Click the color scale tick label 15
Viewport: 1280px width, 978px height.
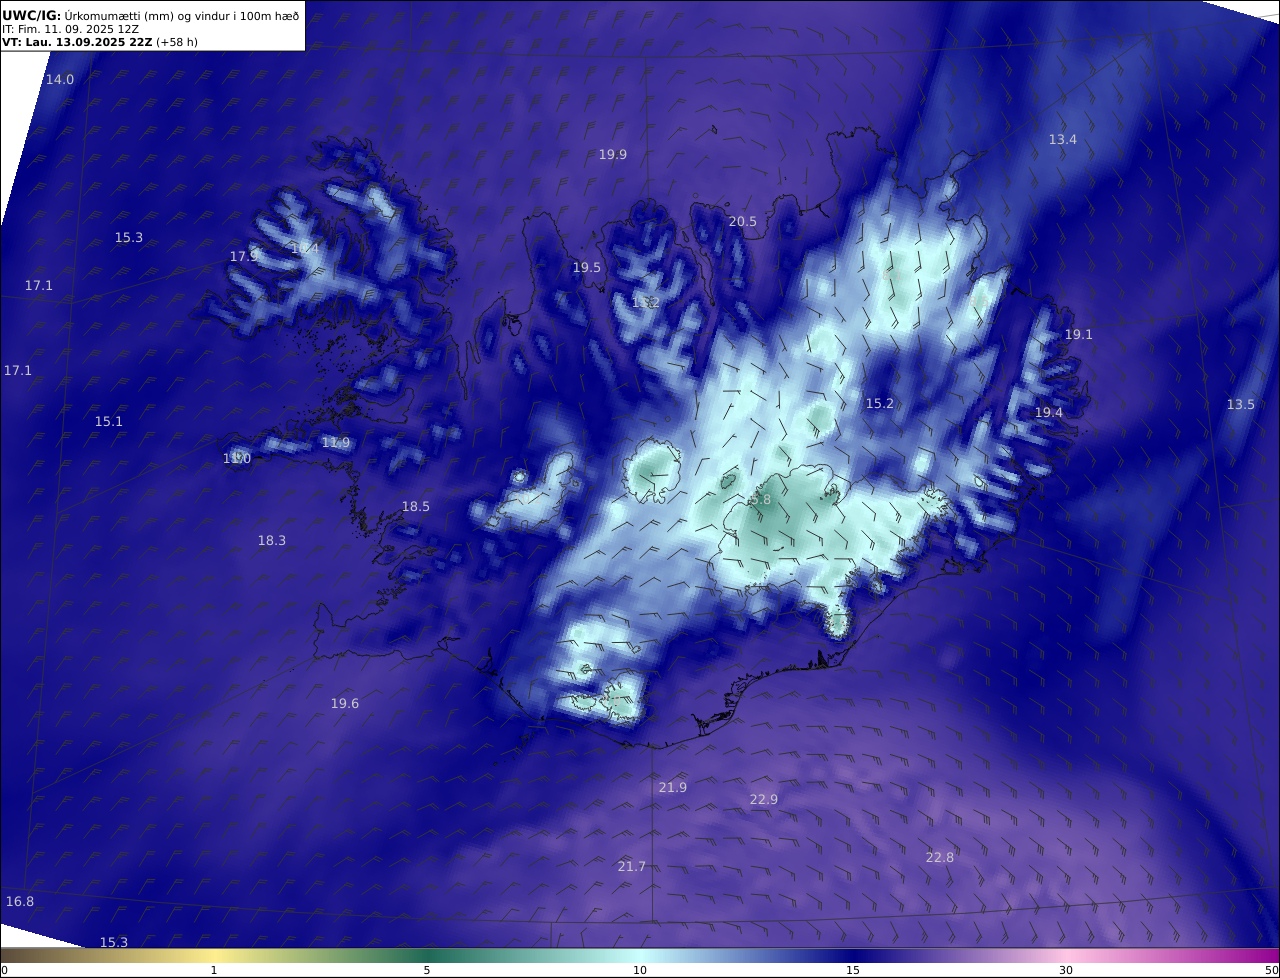click(853, 971)
